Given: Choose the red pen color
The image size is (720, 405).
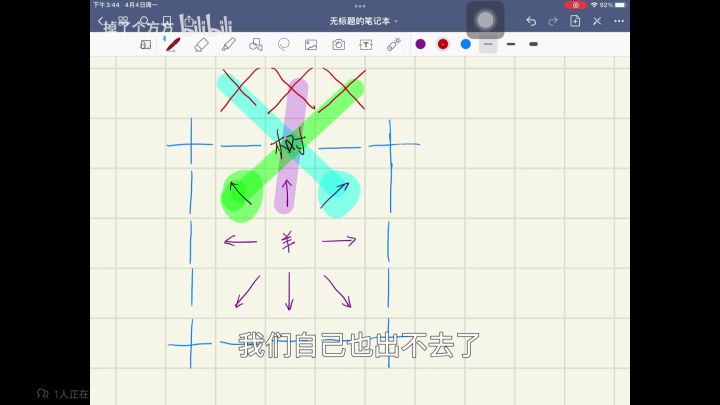Looking at the screenshot, I should coord(443,44).
